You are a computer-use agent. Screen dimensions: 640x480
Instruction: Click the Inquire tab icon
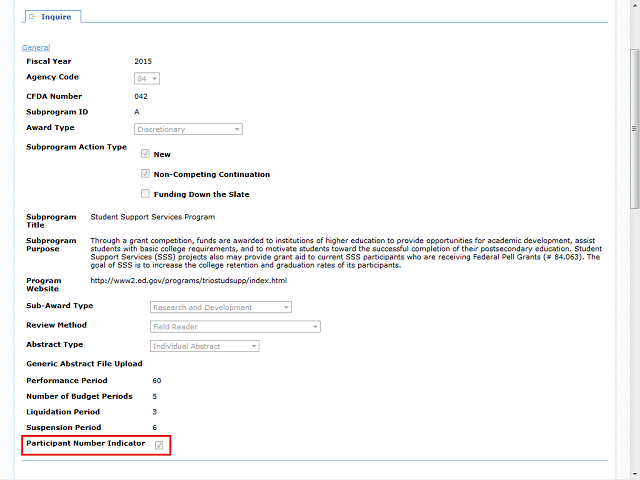click(32, 17)
